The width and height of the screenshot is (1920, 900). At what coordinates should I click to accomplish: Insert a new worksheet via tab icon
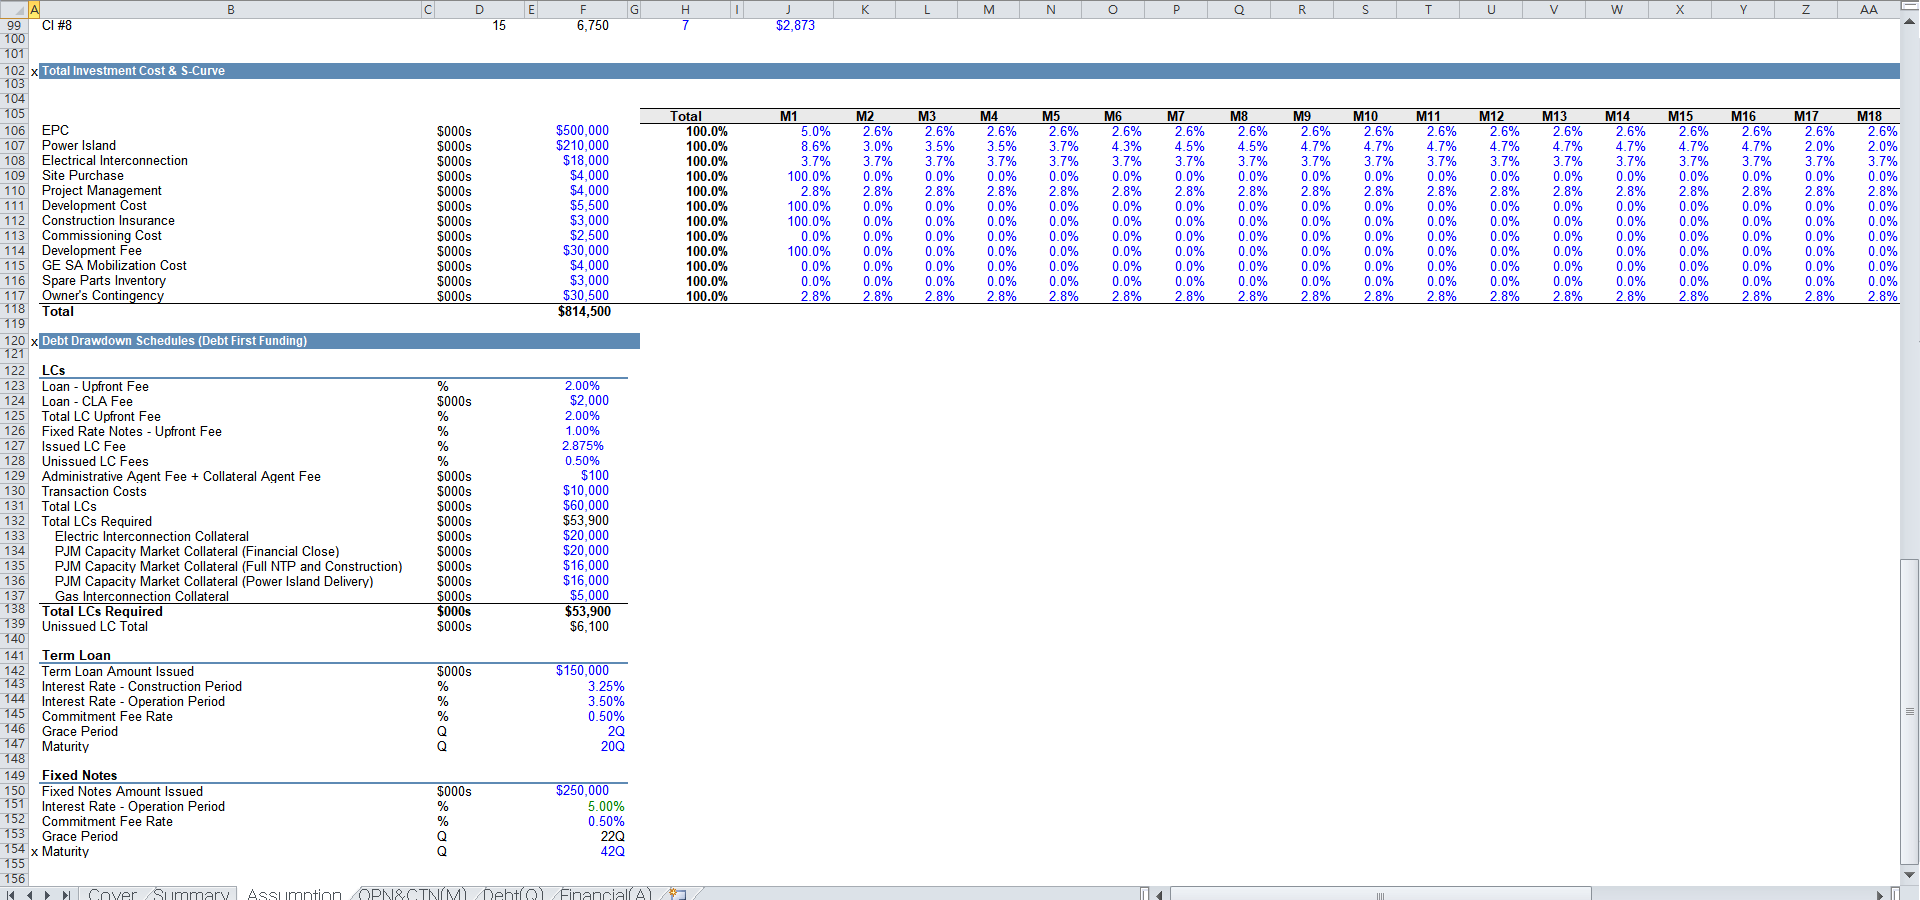pyautogui.click(x=678, y=894)
